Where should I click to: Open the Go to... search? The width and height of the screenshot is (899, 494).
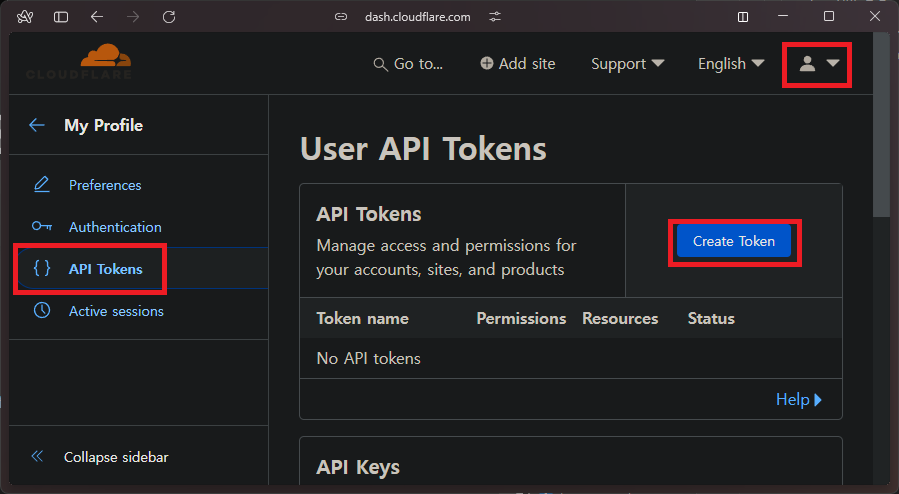(x=408, y=64)
